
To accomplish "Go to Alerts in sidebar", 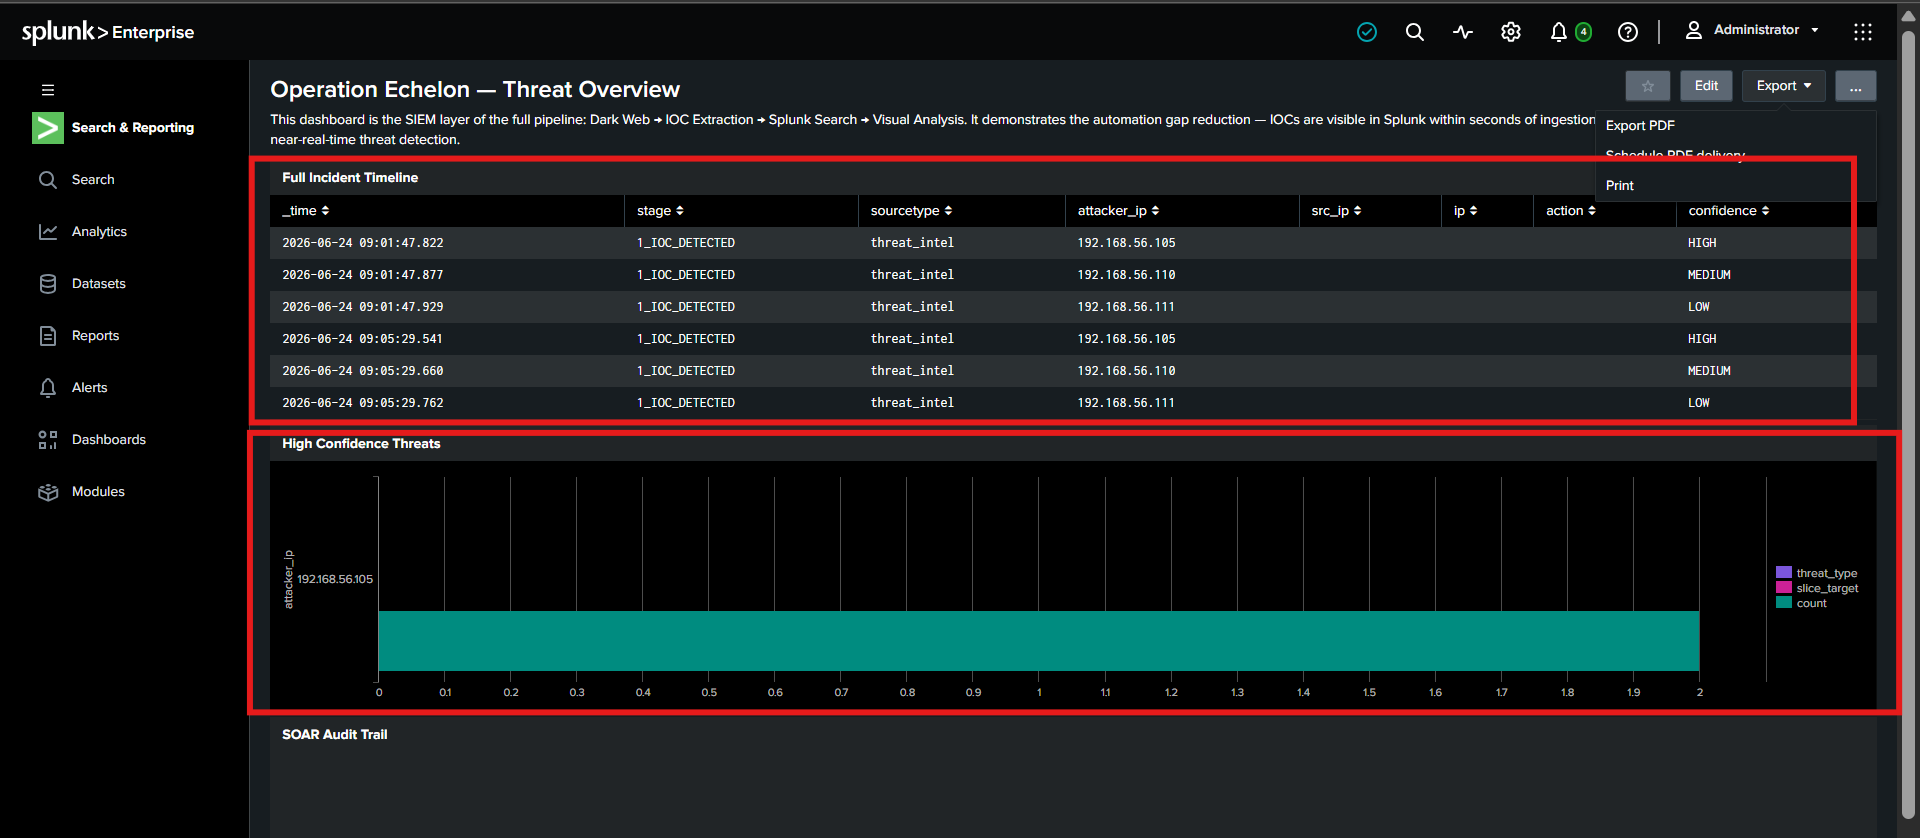I will 89,388.
